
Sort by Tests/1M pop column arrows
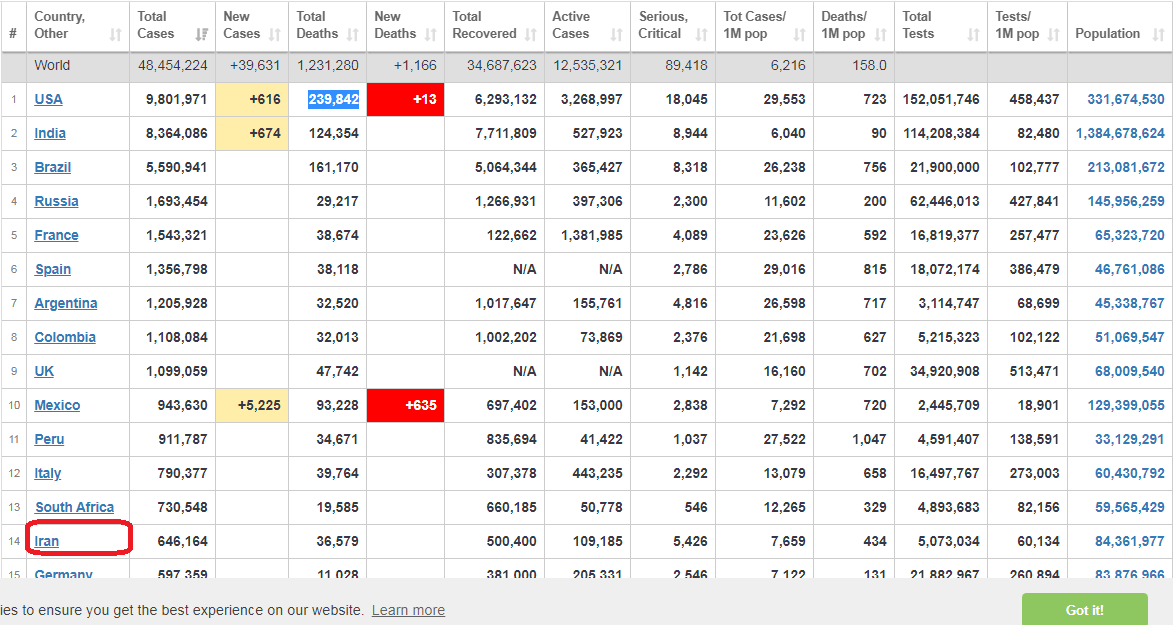point(1053,34)
